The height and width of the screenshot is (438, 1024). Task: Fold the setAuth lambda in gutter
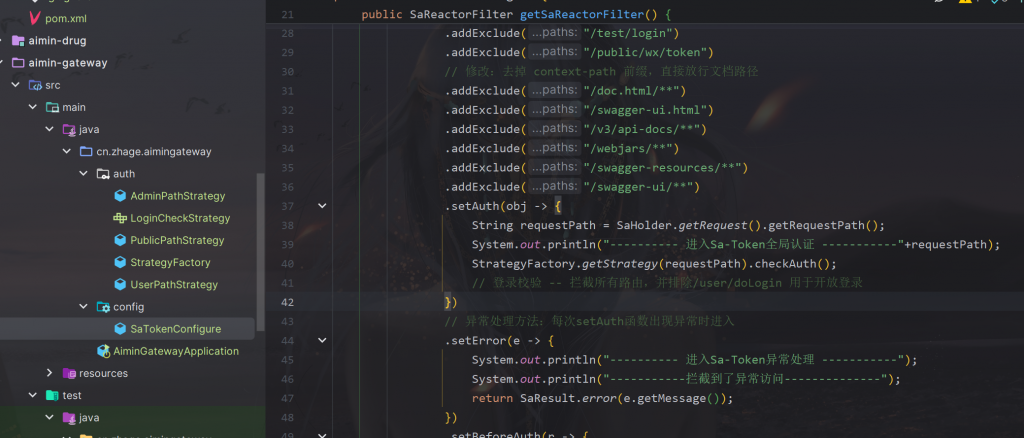click(322, 206)
